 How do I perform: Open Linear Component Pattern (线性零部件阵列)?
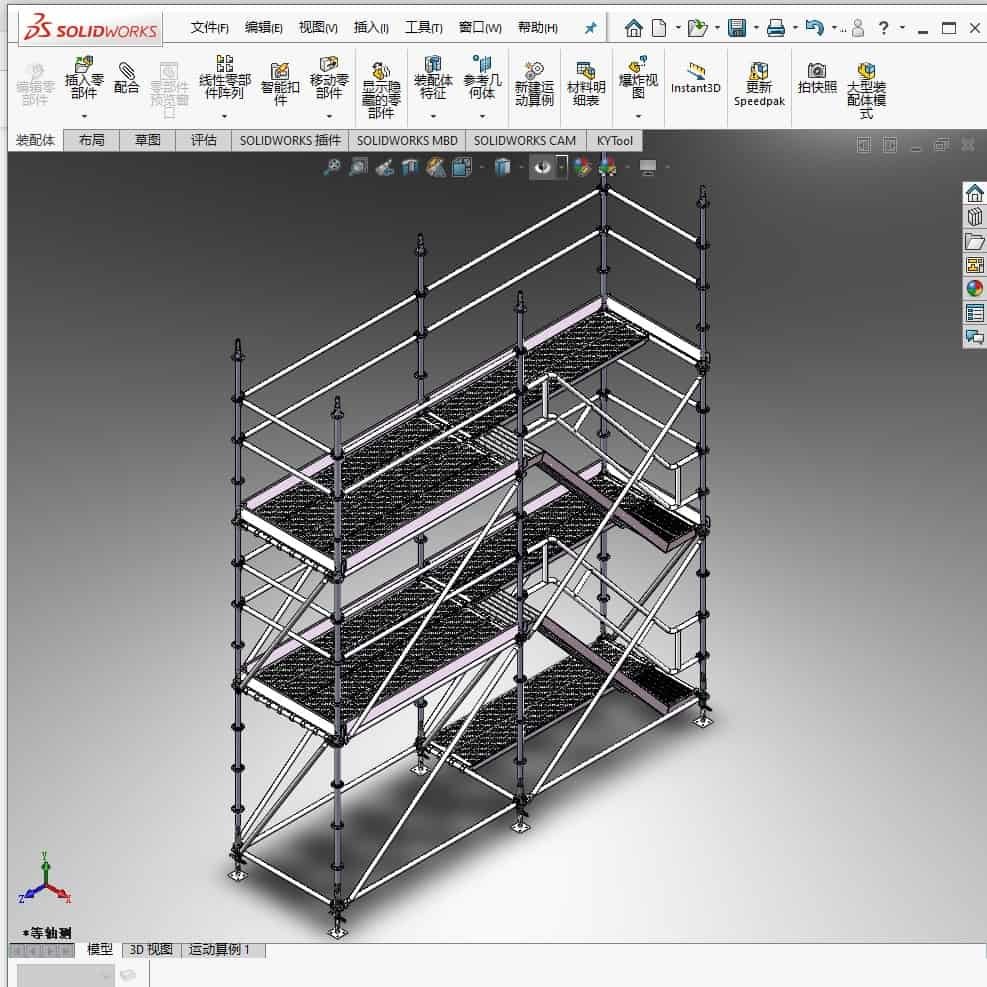(225, 78)
